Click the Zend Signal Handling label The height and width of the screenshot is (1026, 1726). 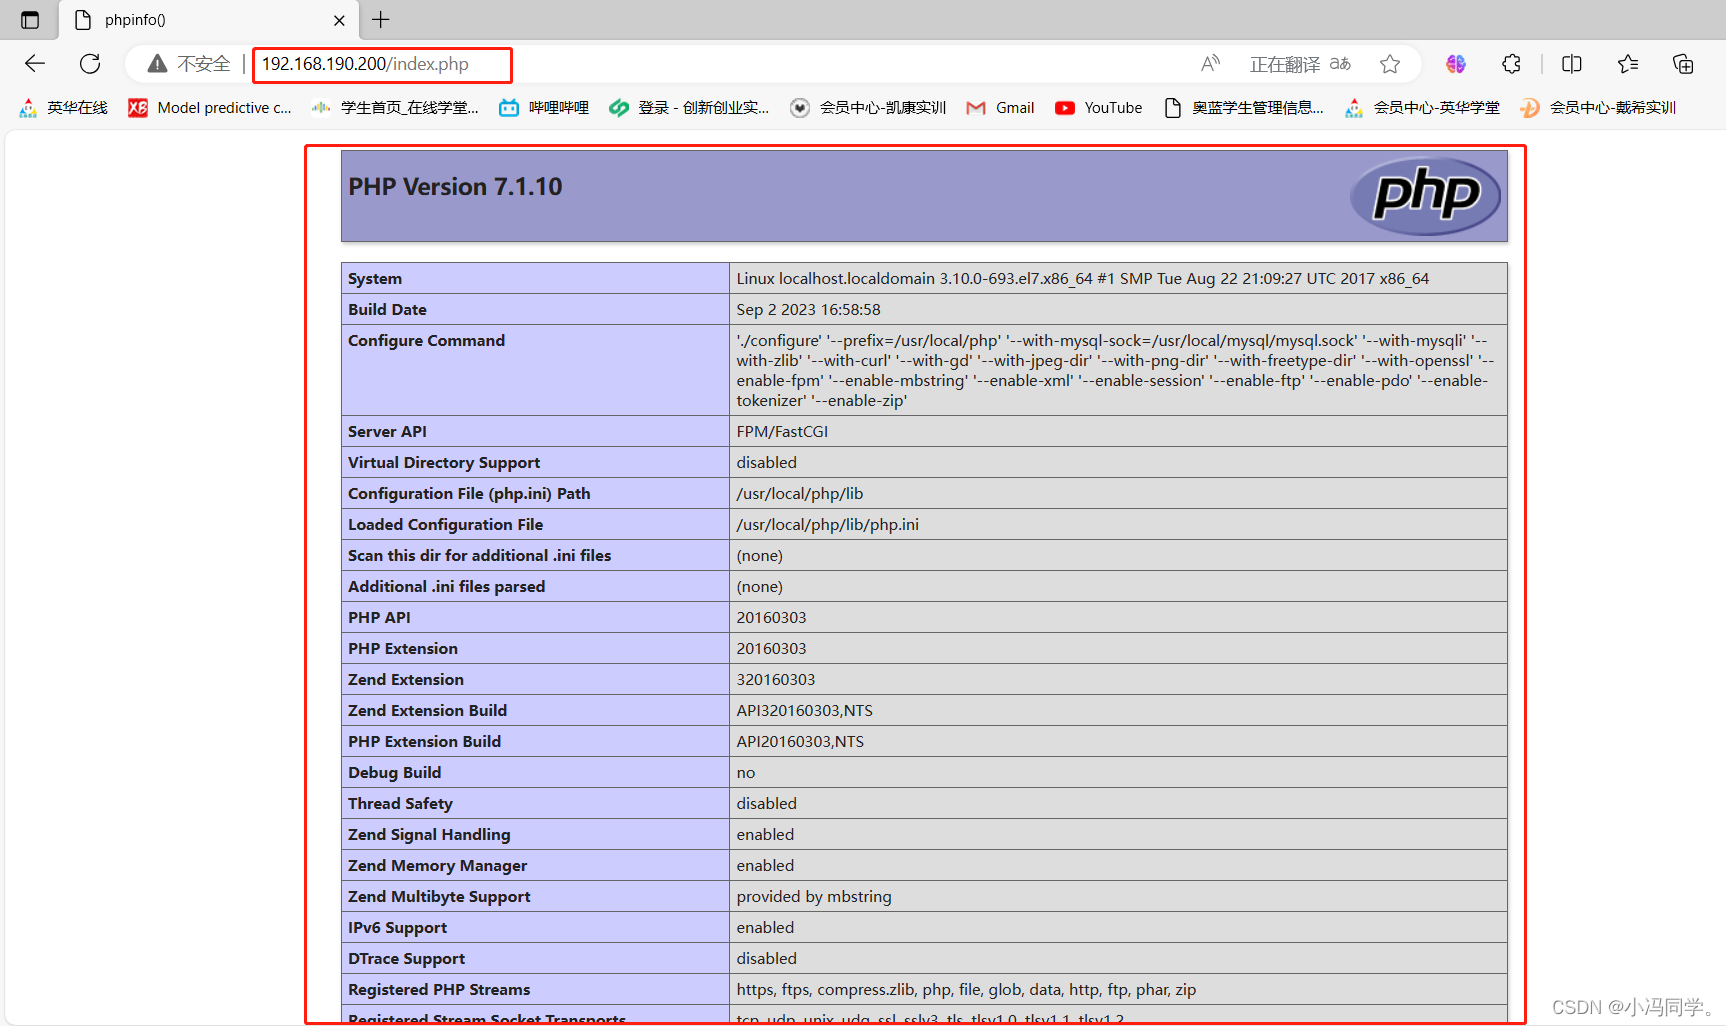click(x=429, y=834)
